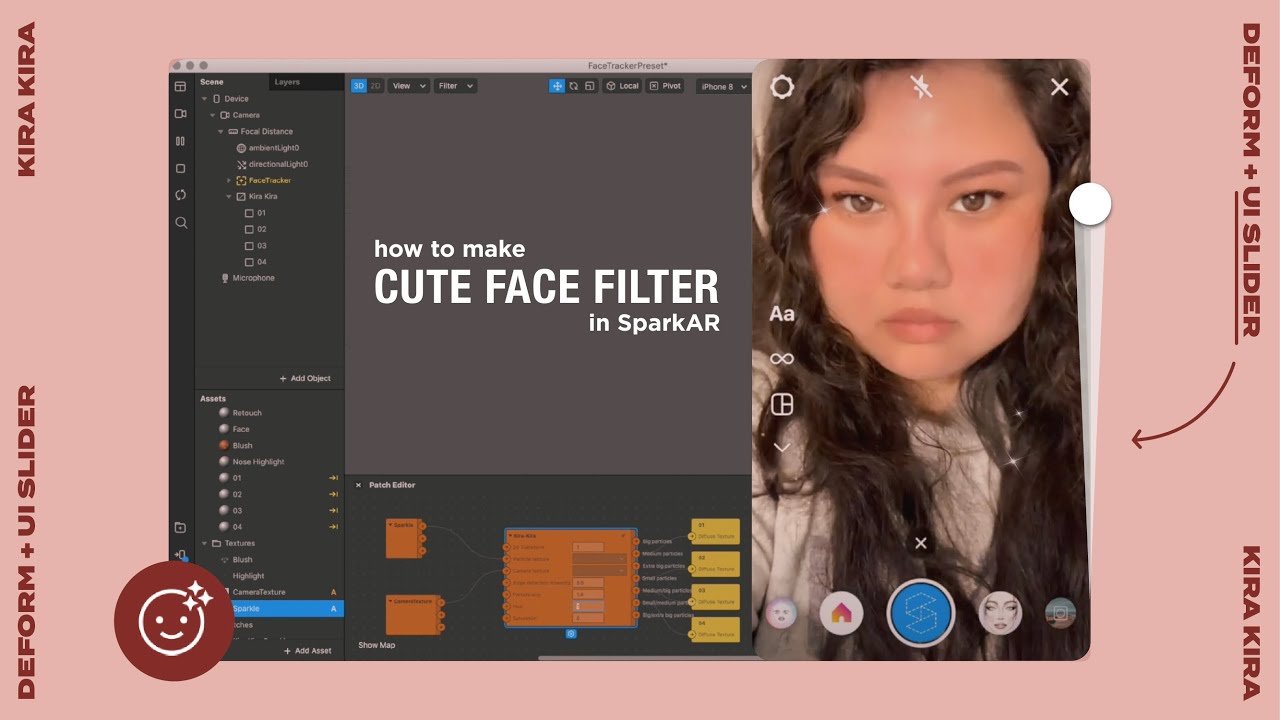The height and width of the screenshot is (720, 1280).
Task: Switch viewport to 3D mode
Action: (359, 86)
